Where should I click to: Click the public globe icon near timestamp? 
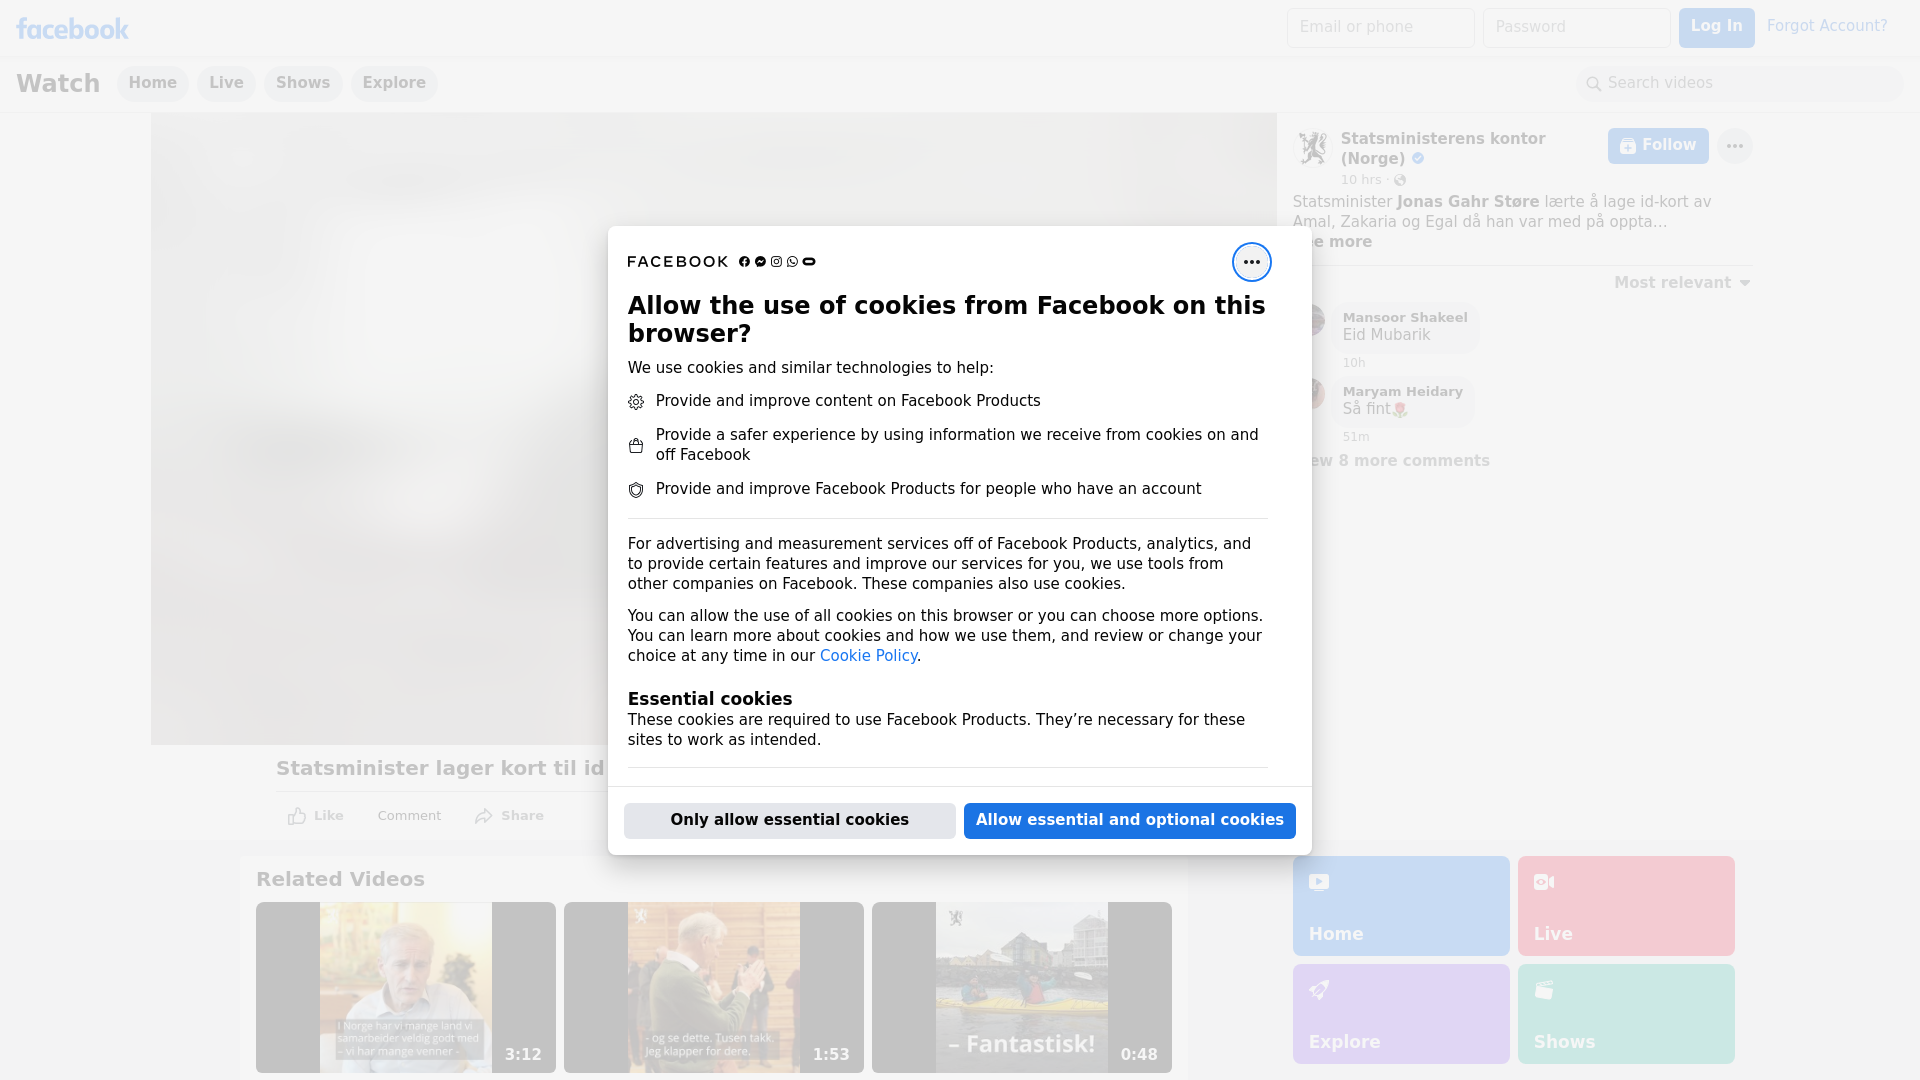pos(1400,180)
